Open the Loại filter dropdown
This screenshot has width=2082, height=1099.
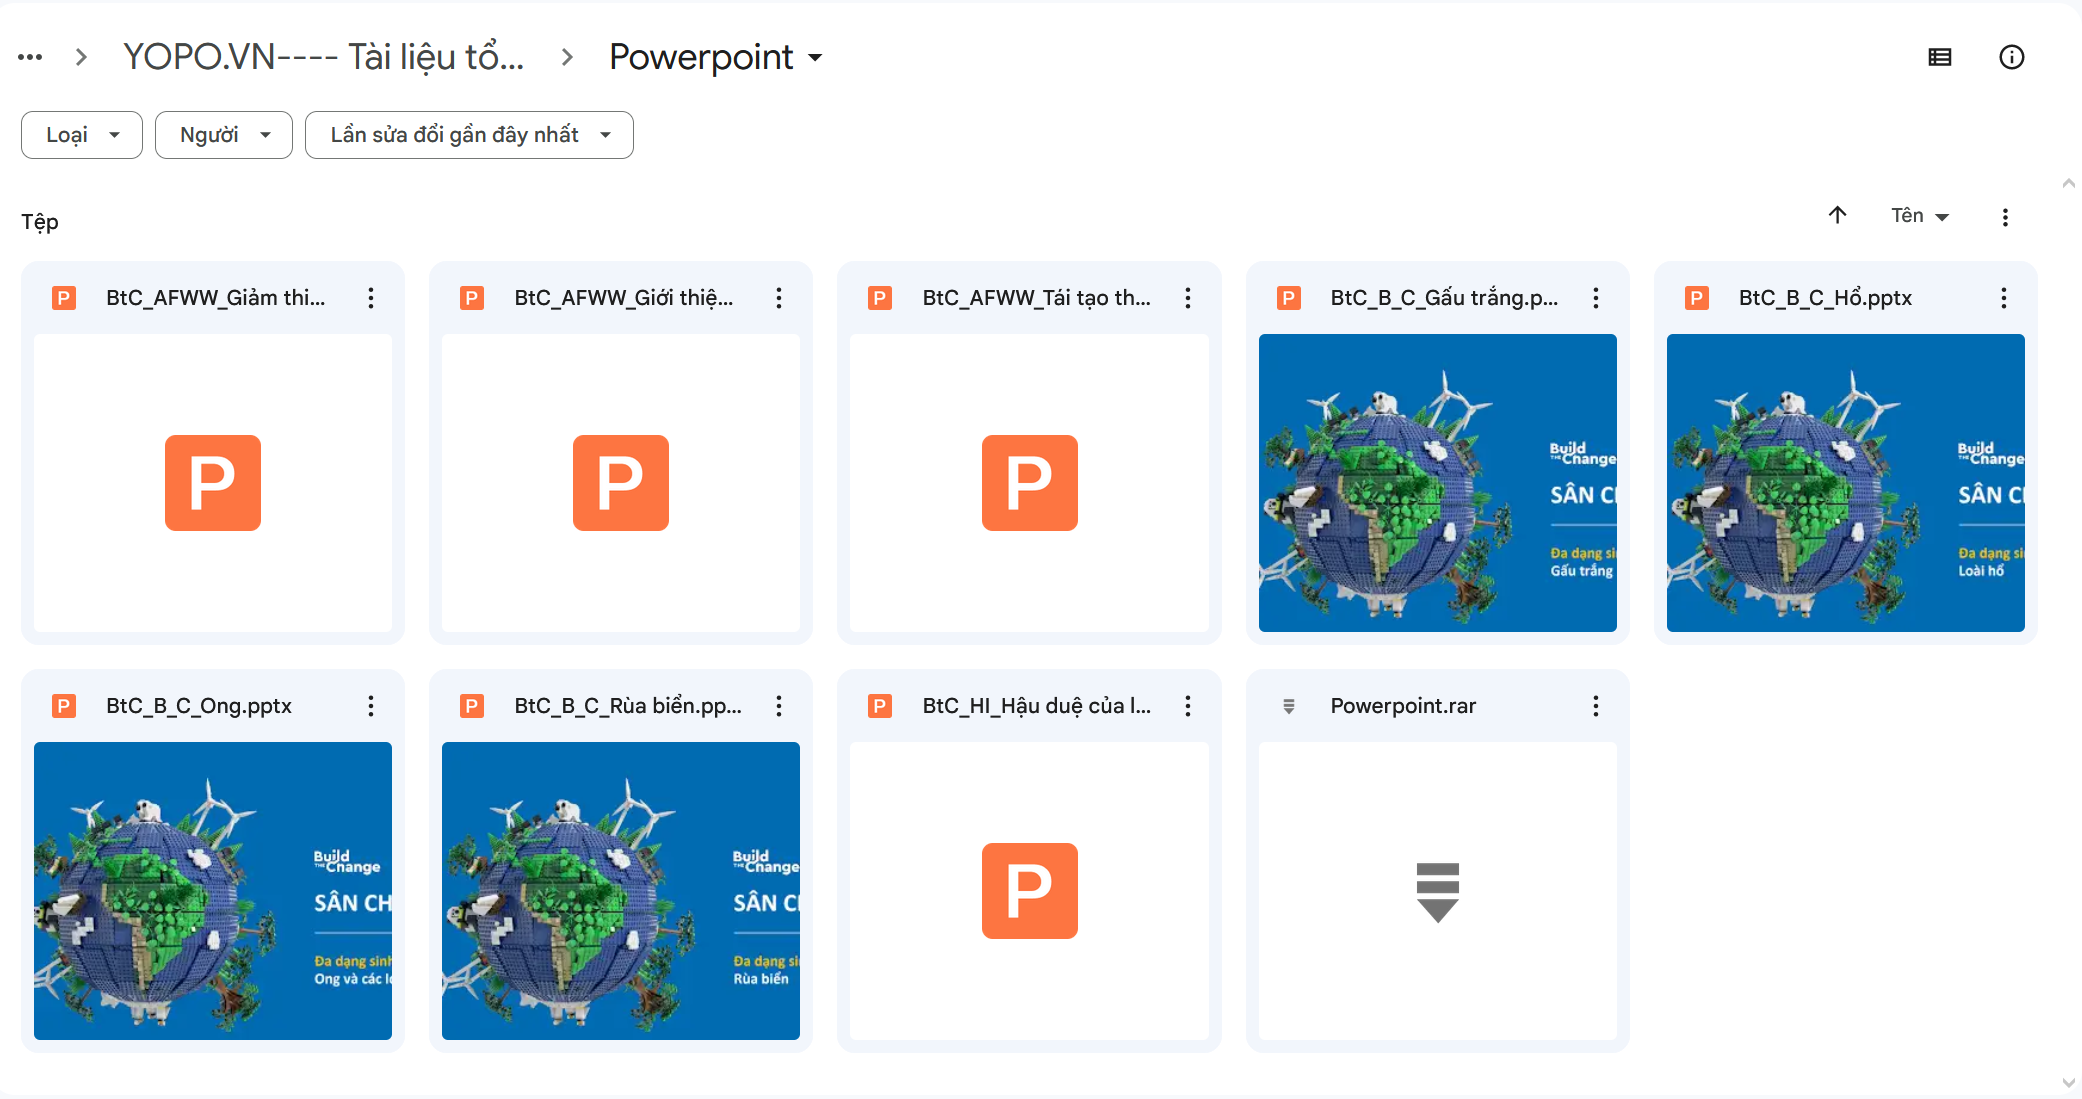[x=82, y=135]
